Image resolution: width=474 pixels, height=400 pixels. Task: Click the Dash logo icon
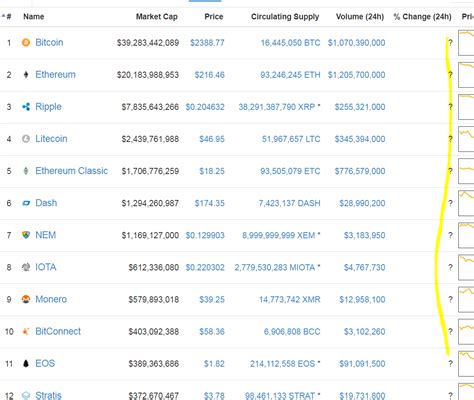click(x=26, y=203)
